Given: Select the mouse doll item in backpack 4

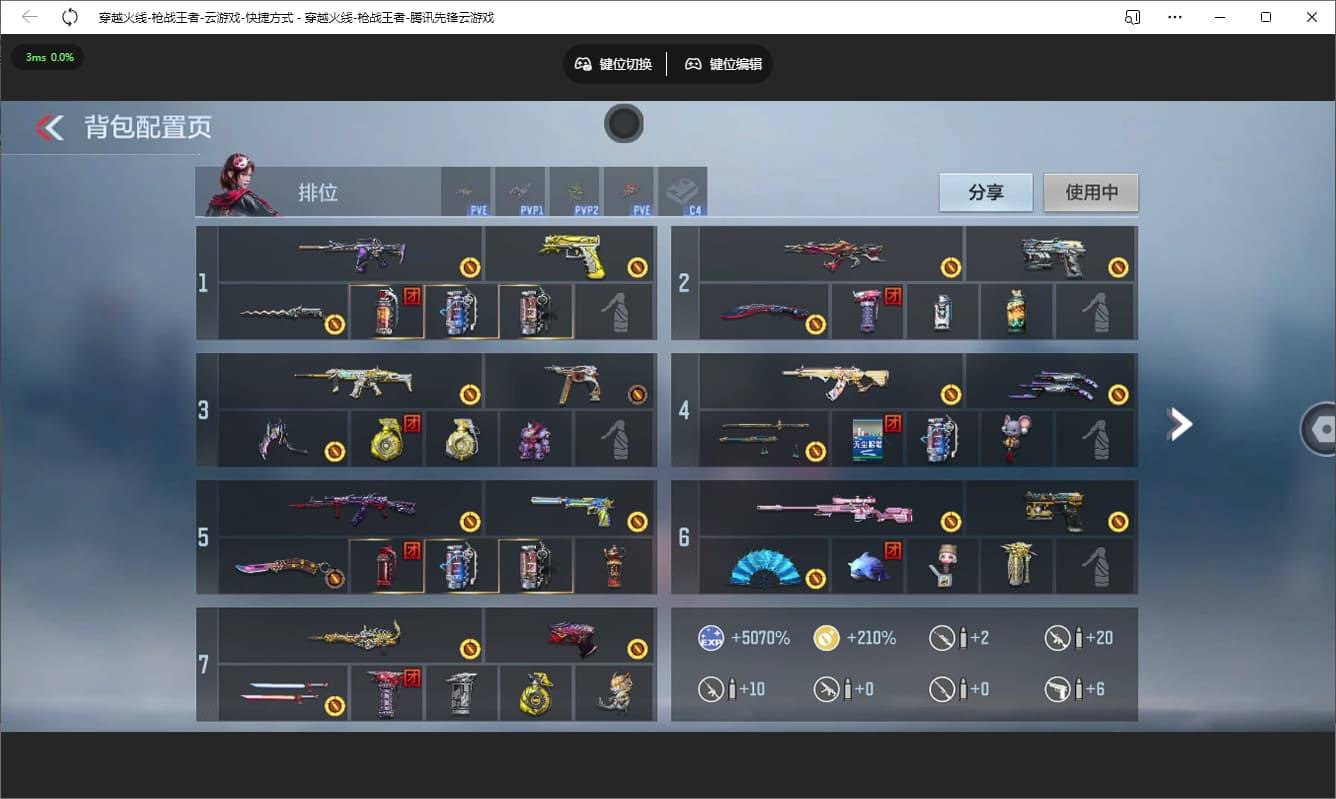Looking at the screenshot, I should click(x=1016, y=439).
